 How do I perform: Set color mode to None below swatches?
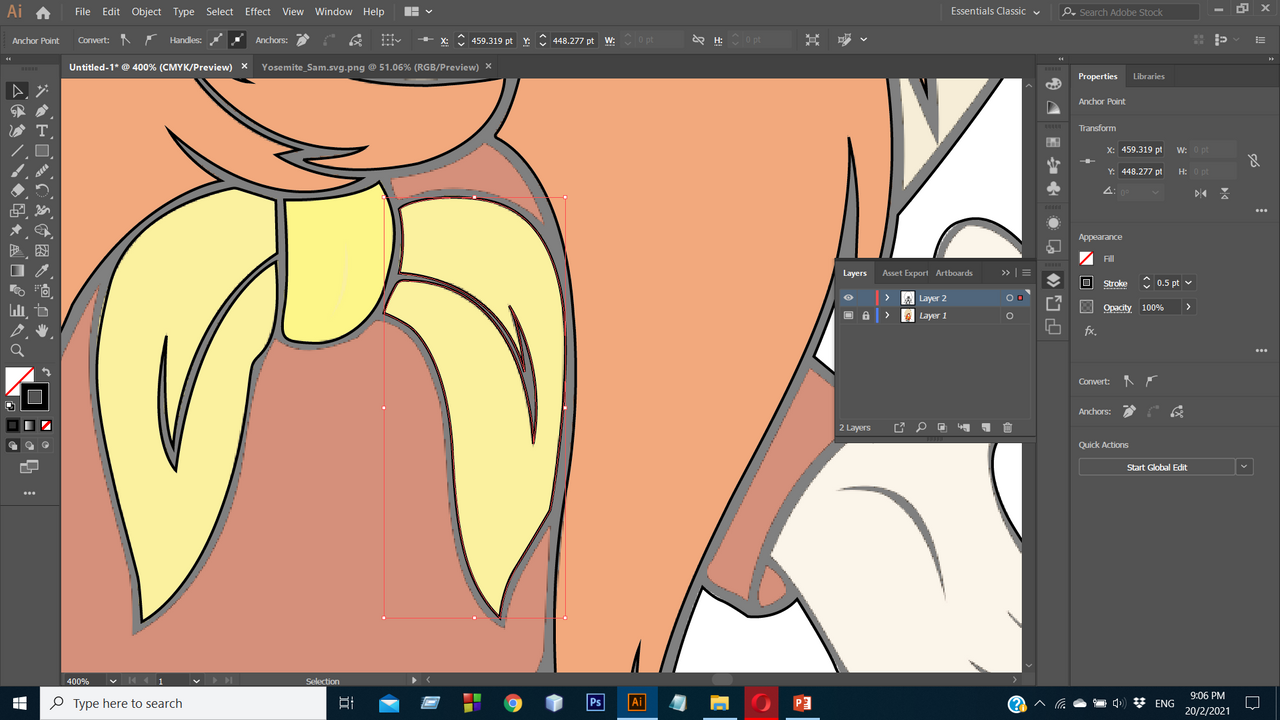click(x=46, y=425)
